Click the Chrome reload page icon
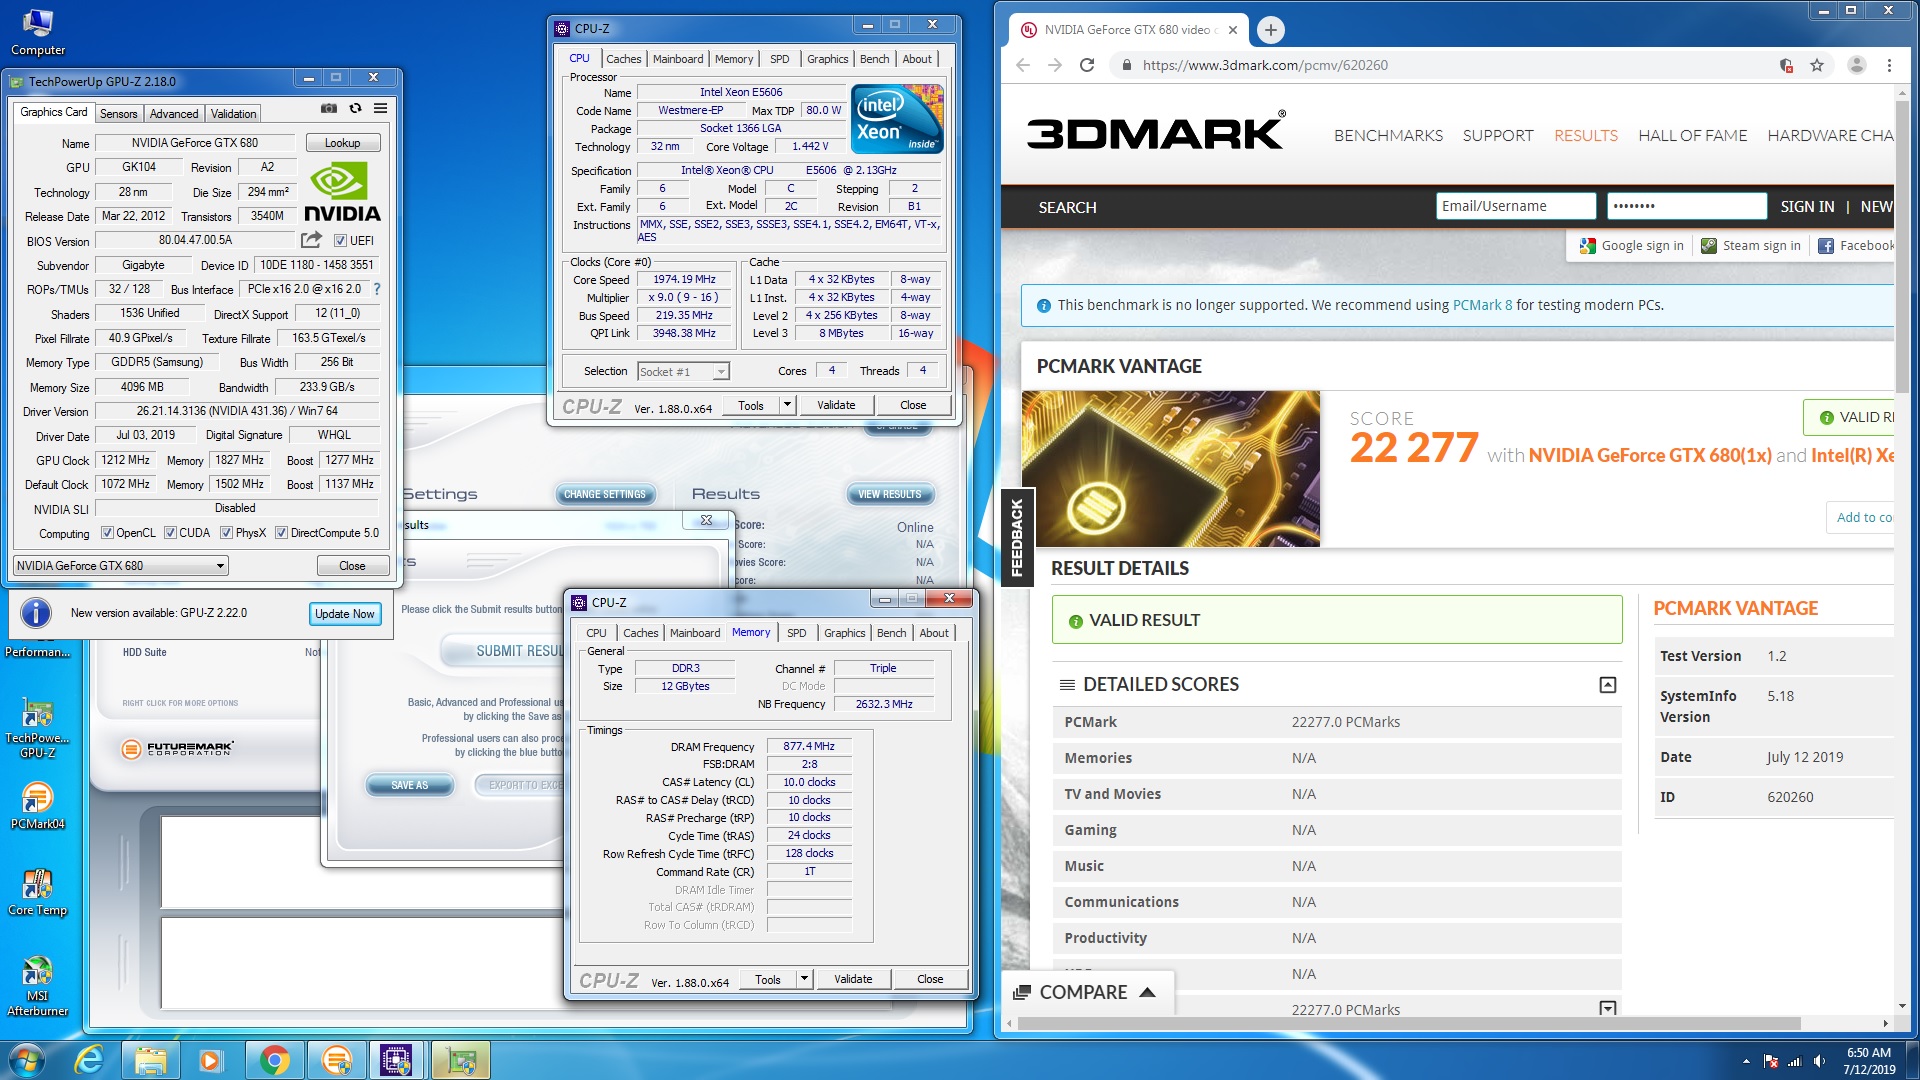 [1087, 65]
